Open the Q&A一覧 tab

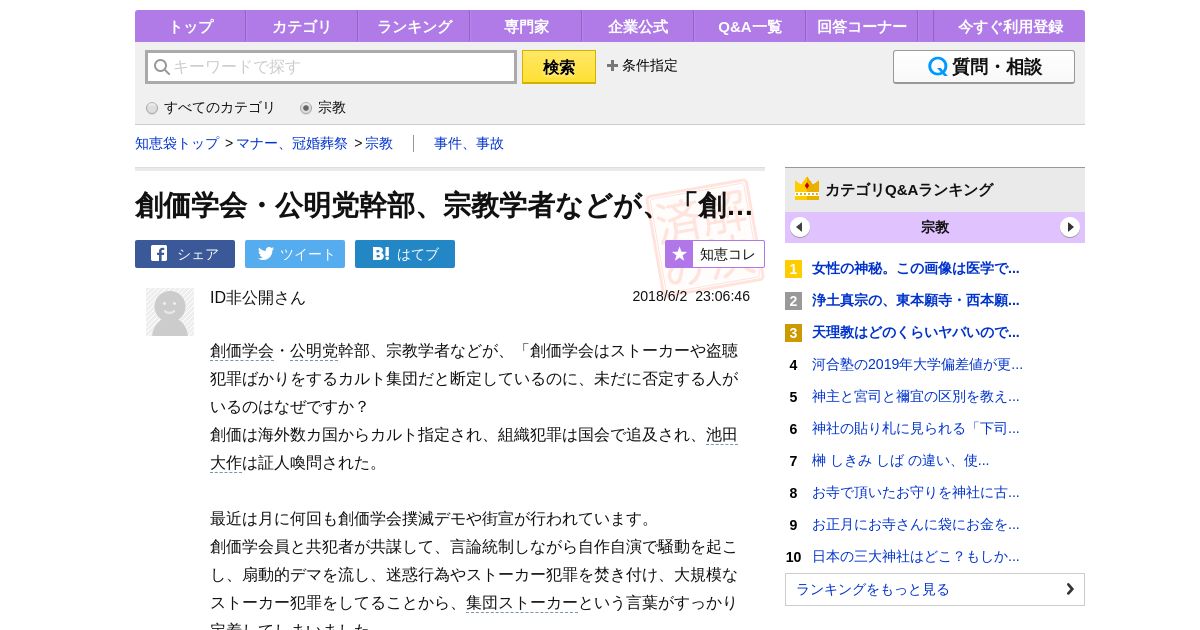(x=749, y=27)
